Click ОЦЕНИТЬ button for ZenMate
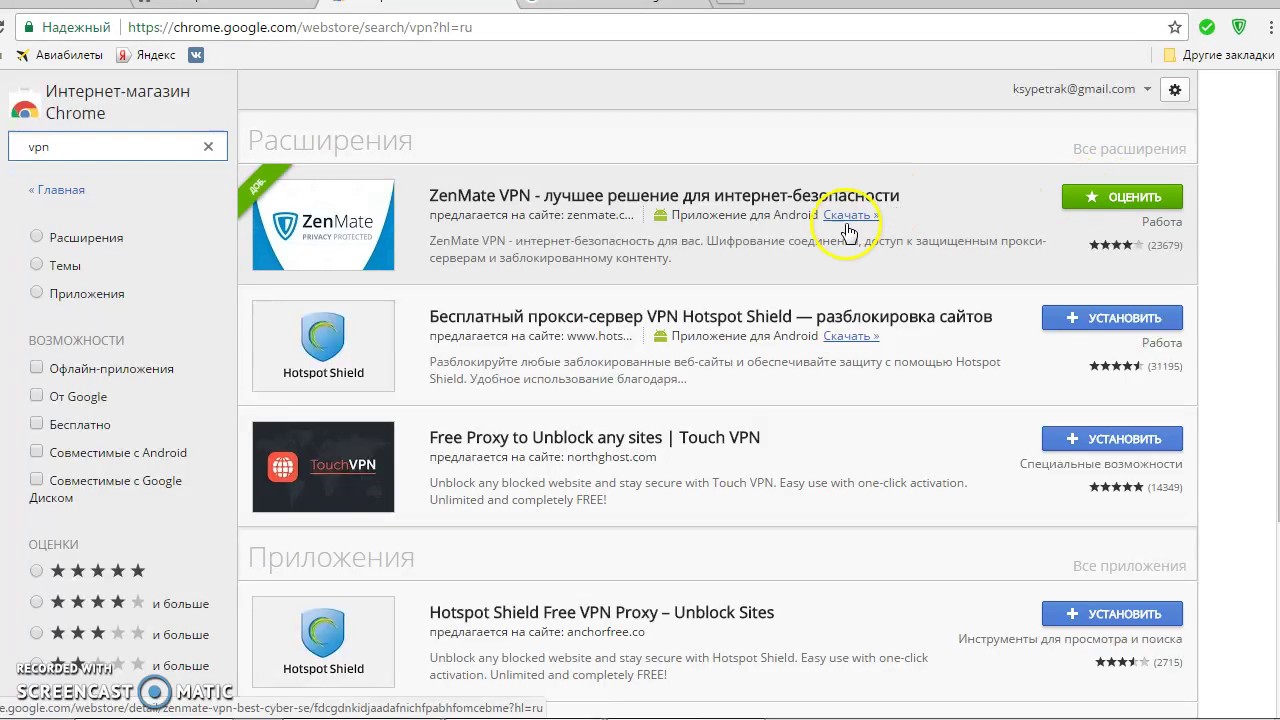The height and width of the screenshot is (720, 1280). point(1122,197)
